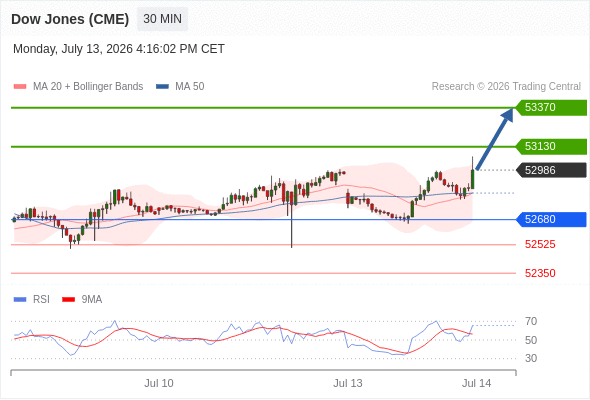Click the MA 50 blue legend swatch
This screenshot has height=400, width=590.
click(162, 87)
